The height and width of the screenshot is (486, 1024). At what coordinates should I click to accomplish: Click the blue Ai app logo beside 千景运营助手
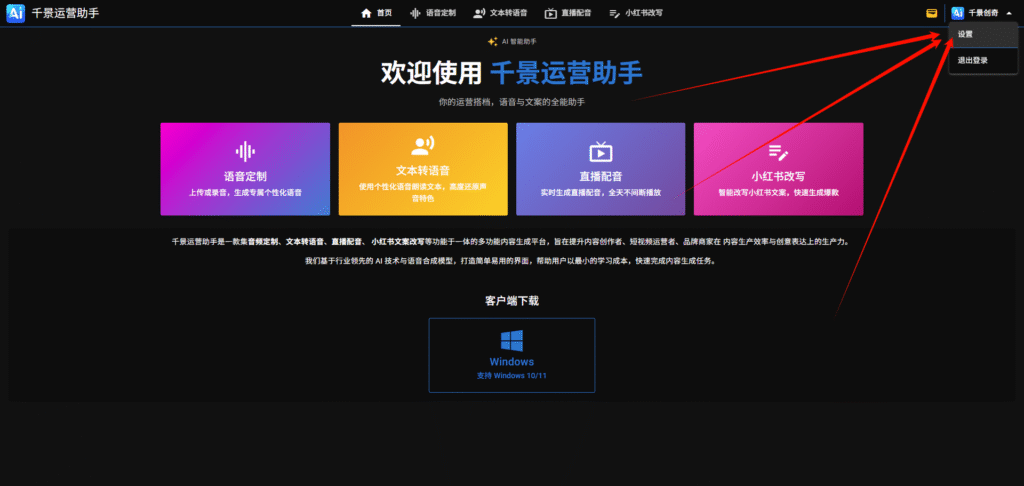[15, 13]
